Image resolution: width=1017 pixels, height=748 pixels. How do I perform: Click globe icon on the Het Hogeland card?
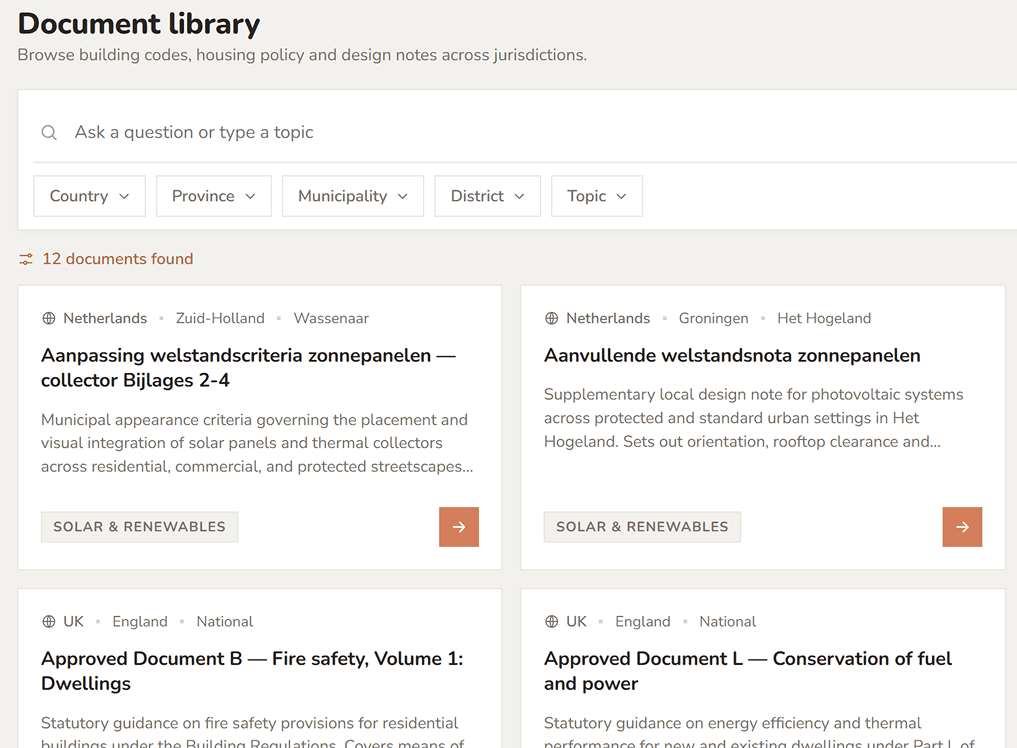click(551, 319)
